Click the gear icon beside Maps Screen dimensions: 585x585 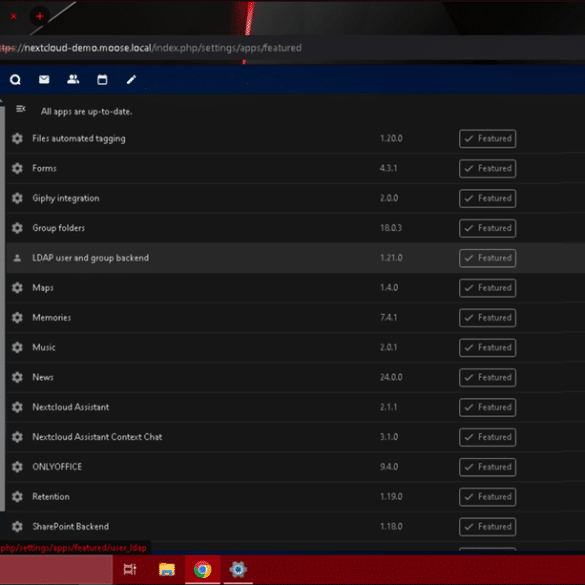tap(17, 288)
